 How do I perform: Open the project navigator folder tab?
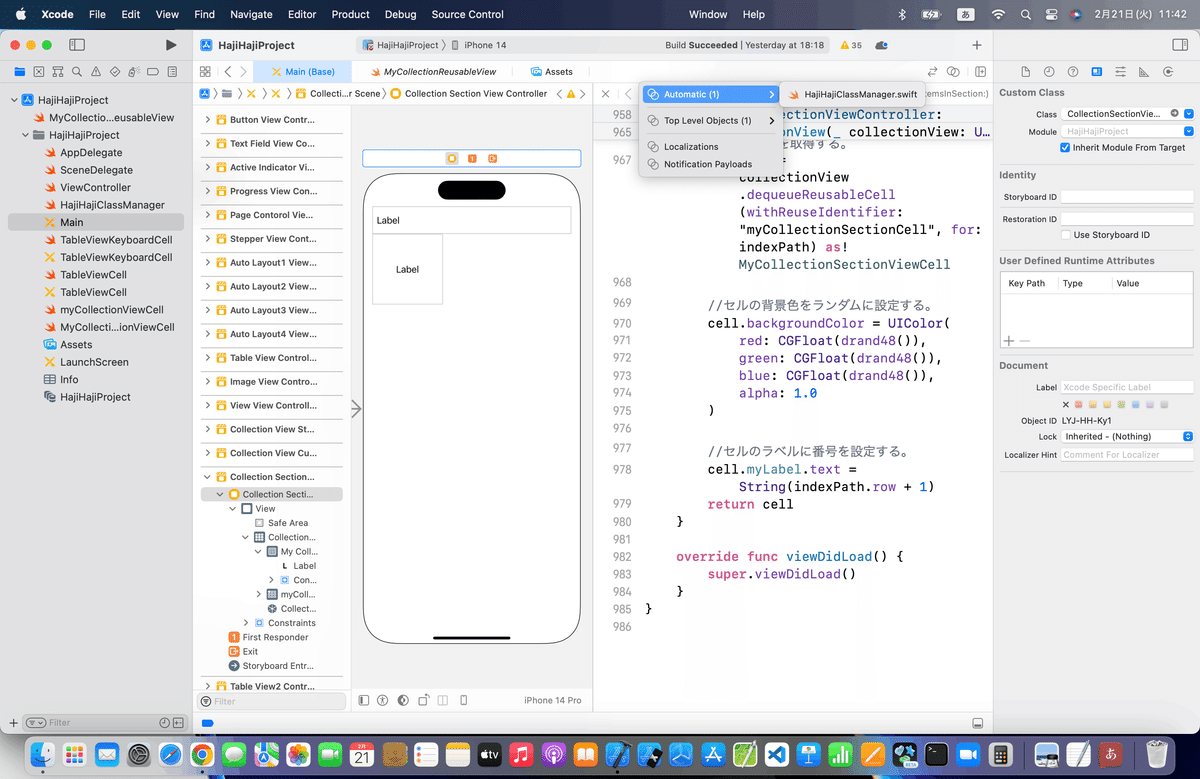click(x=20, y=72)
